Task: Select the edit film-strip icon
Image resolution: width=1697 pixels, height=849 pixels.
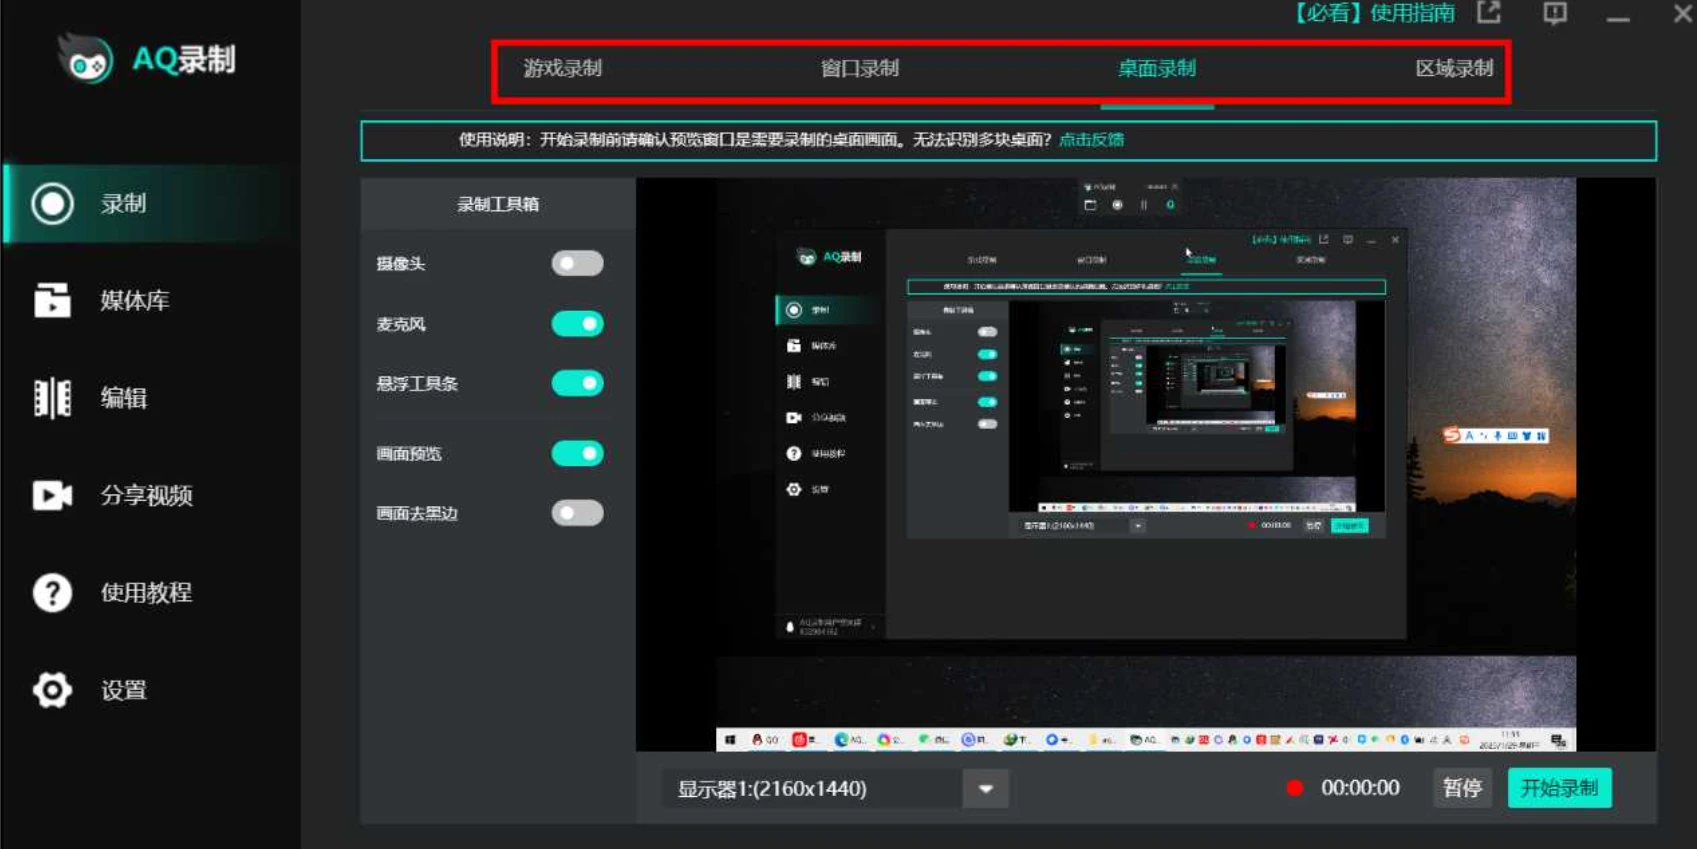Action: 52,398
